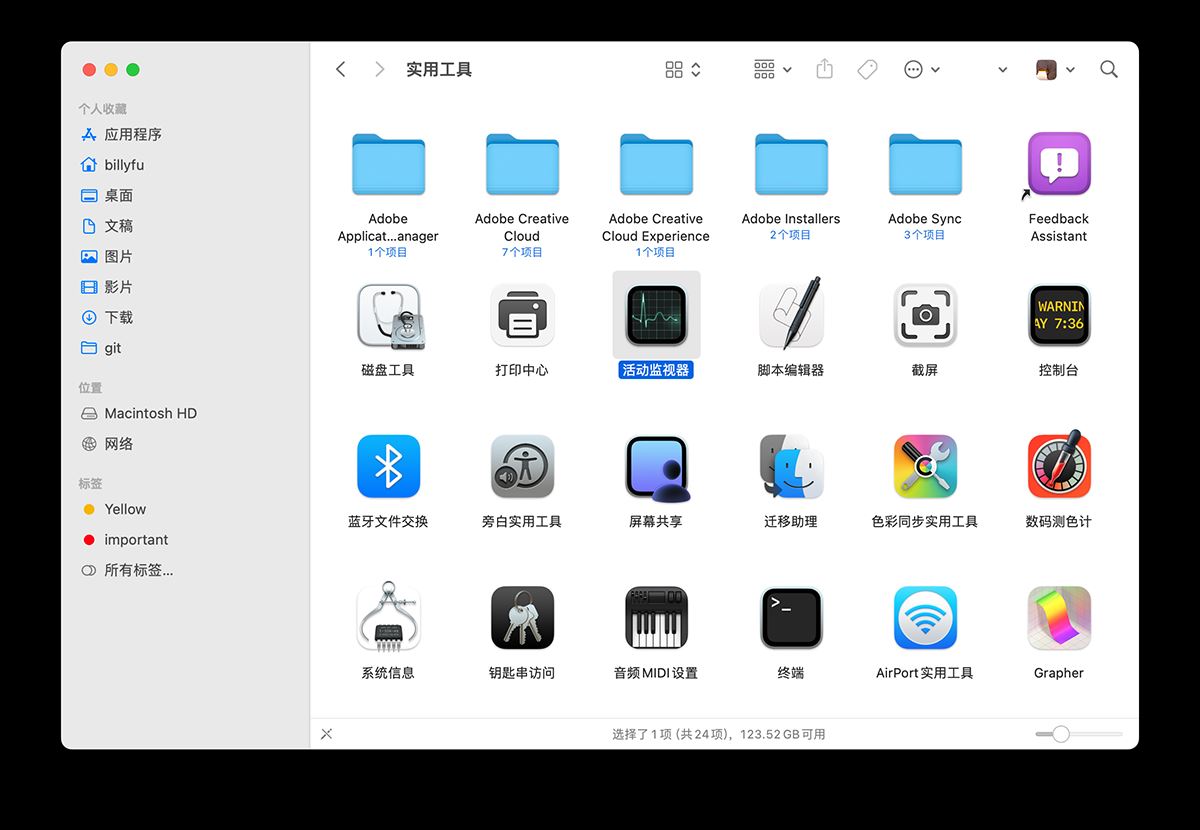The height and width of the screenshot is (830, 1200).
Task: Open 音频 MIDI 设置 utility
Action: coord(655,617)
